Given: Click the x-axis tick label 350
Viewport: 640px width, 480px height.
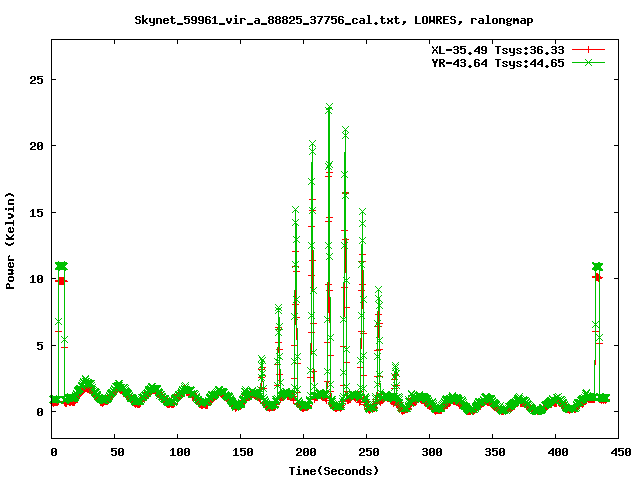Looking at the screenshot, I should pyautogui.click(x=495, y=452).
